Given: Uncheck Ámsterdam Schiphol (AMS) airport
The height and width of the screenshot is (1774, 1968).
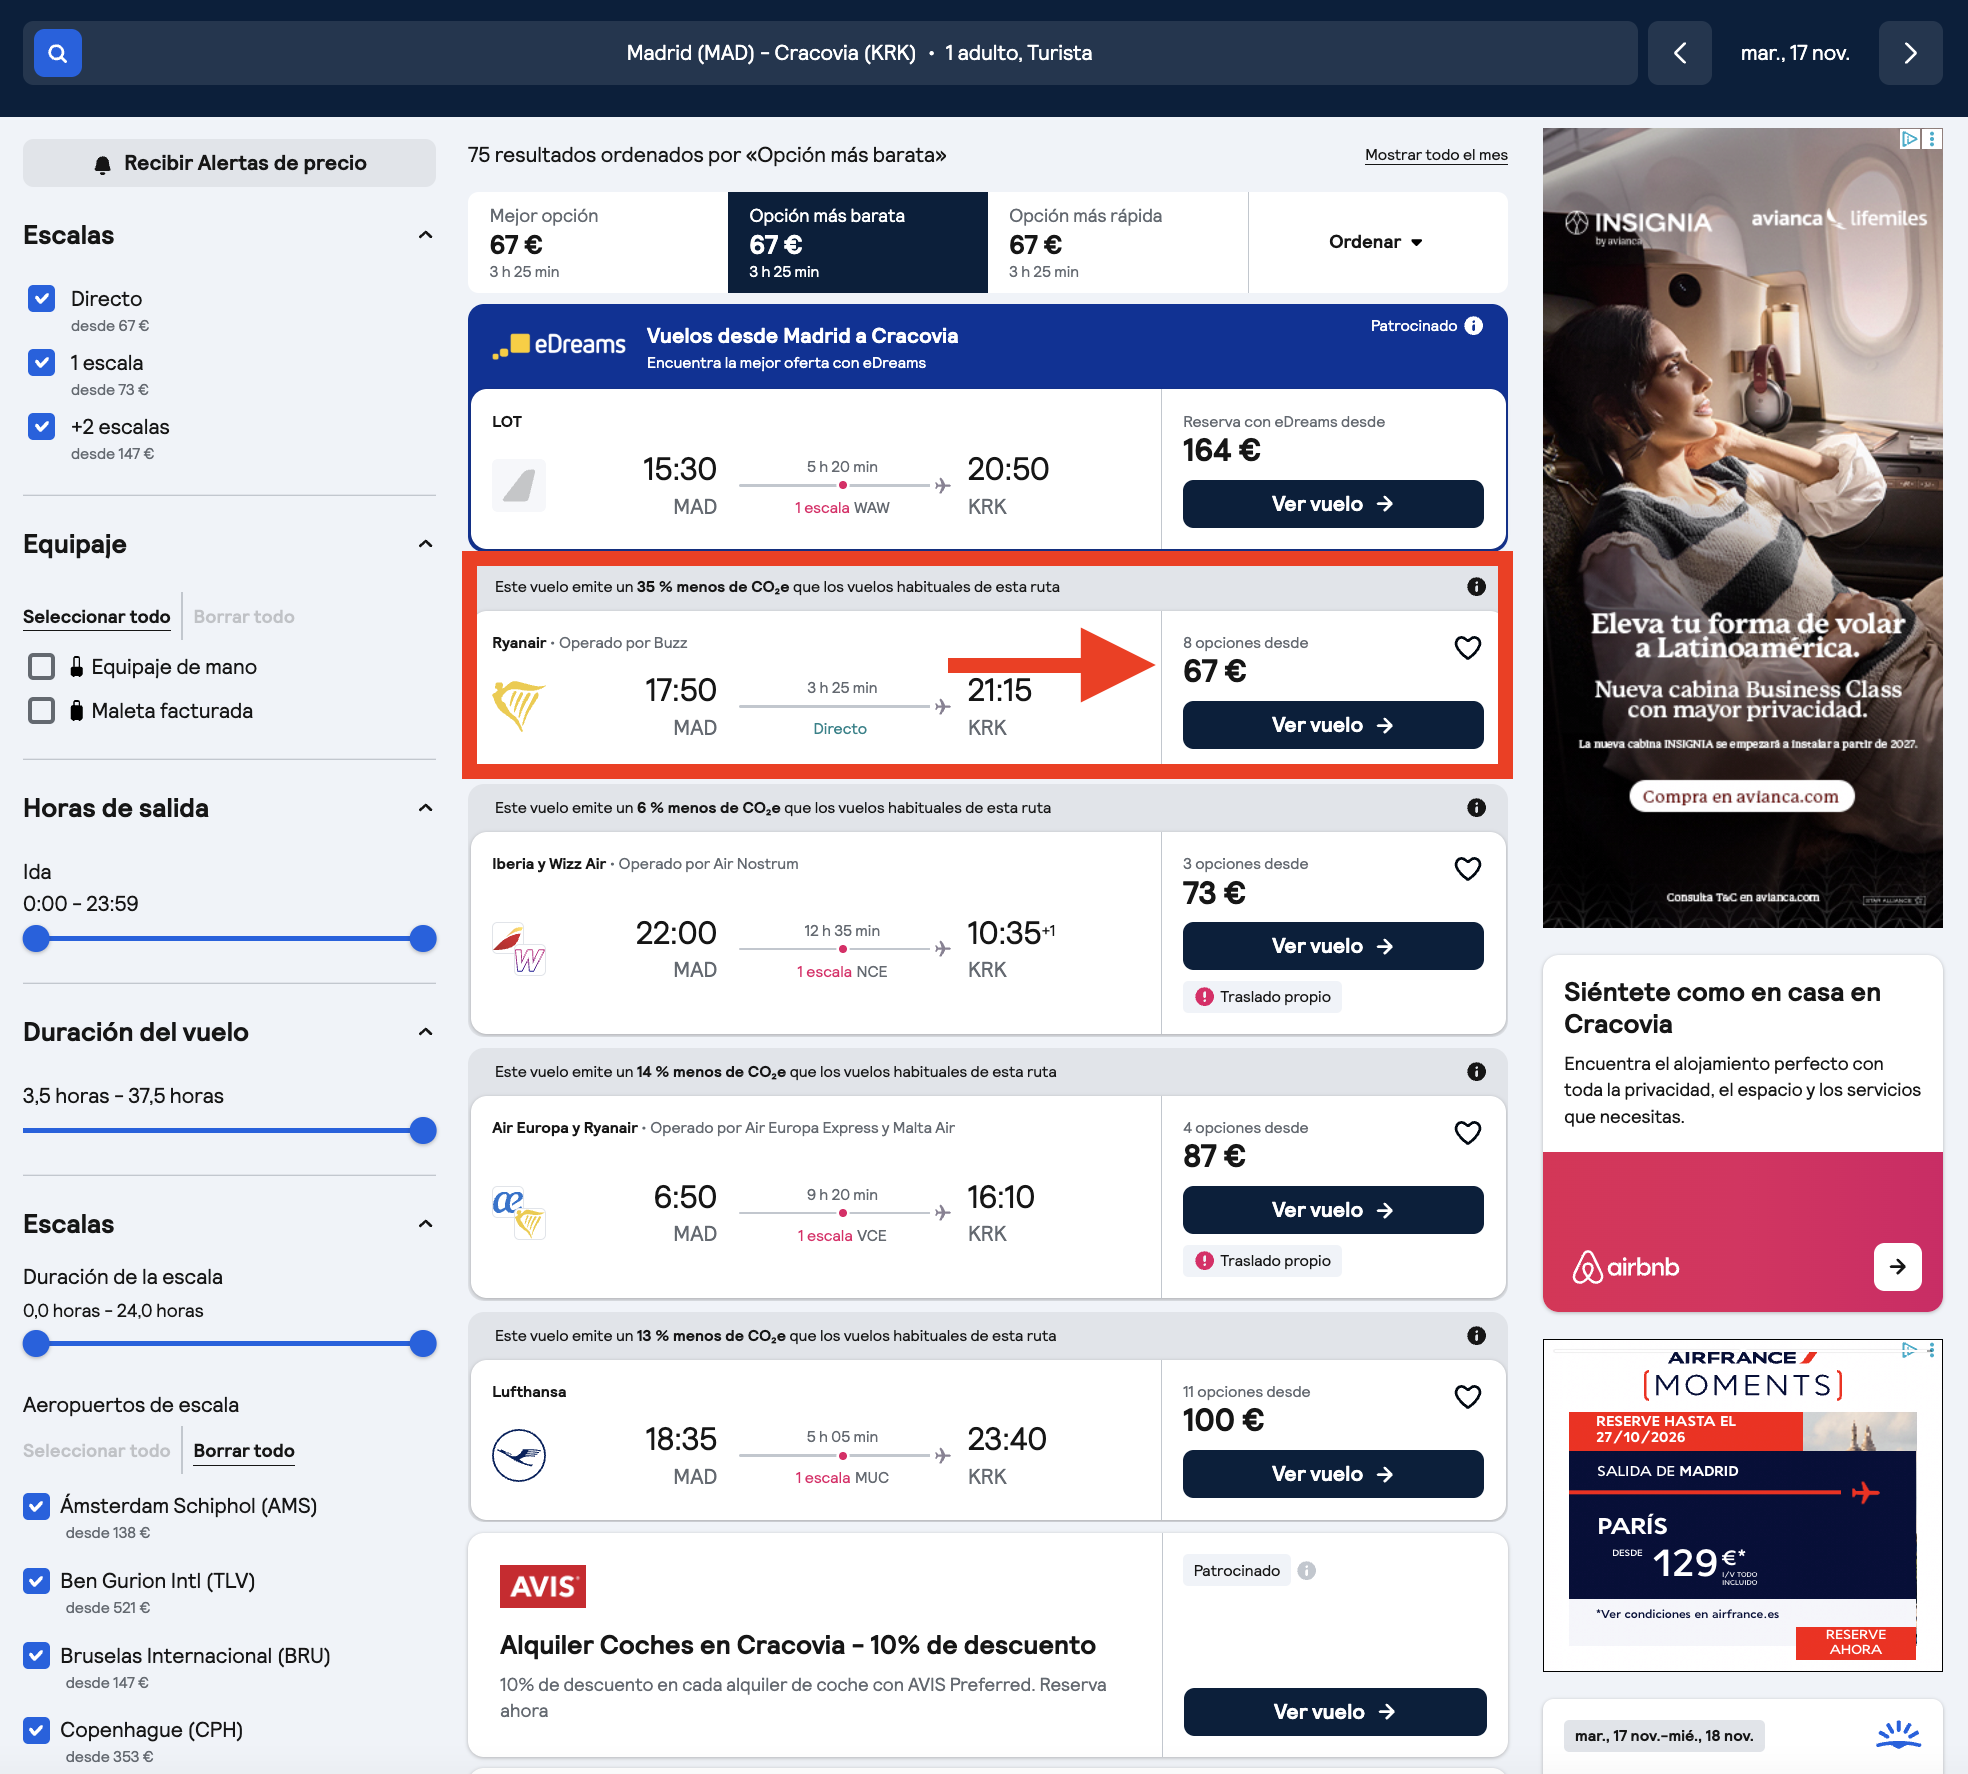Looking at the screenshot, I should point(36,1506).
